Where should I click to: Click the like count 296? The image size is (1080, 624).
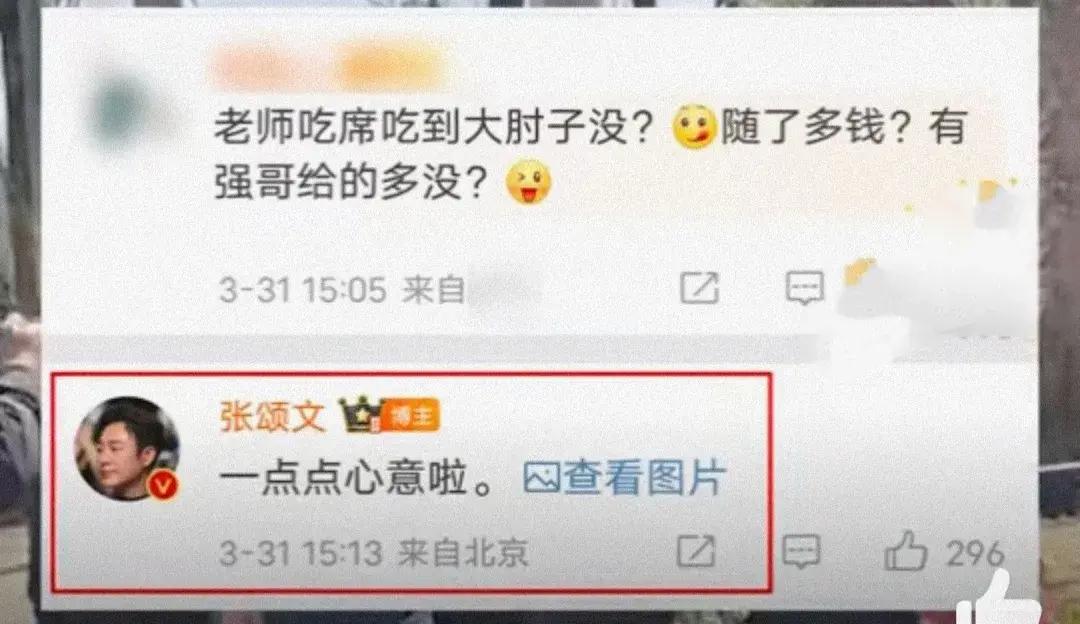[975, 553]
